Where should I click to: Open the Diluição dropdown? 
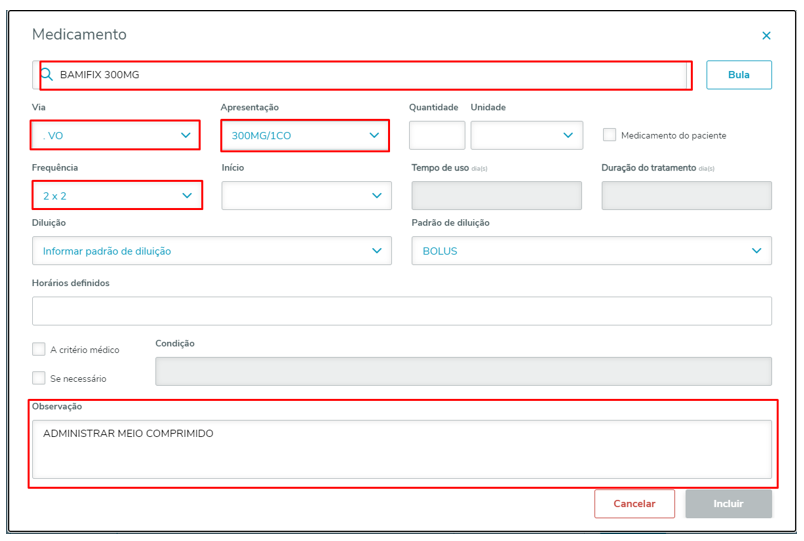point(211,251)
